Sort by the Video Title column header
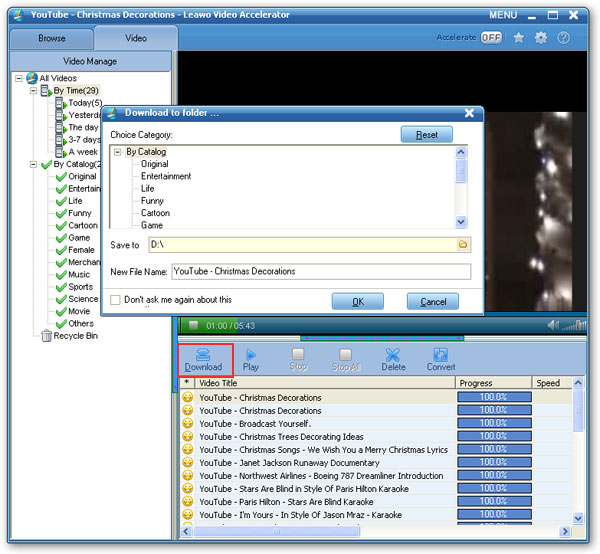The image size is (600, 554). coord(325,383)
